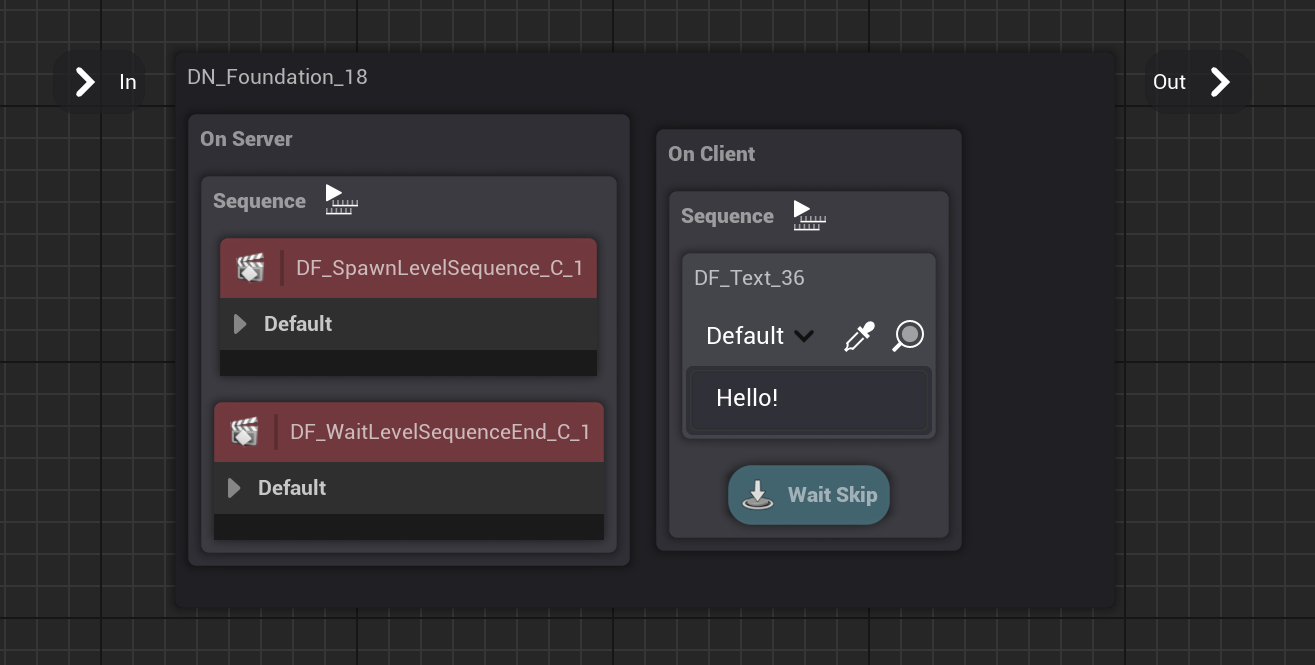This screenshot has height=665, width=1315.
Task: Click the Out pin arrow icon
Action: 1220,82
